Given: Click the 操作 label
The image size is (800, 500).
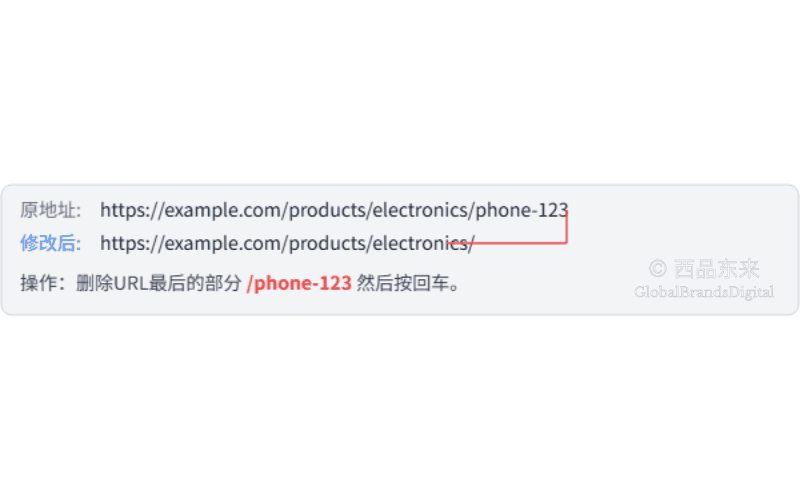Looking at the screenshot, I should (42, 283).
